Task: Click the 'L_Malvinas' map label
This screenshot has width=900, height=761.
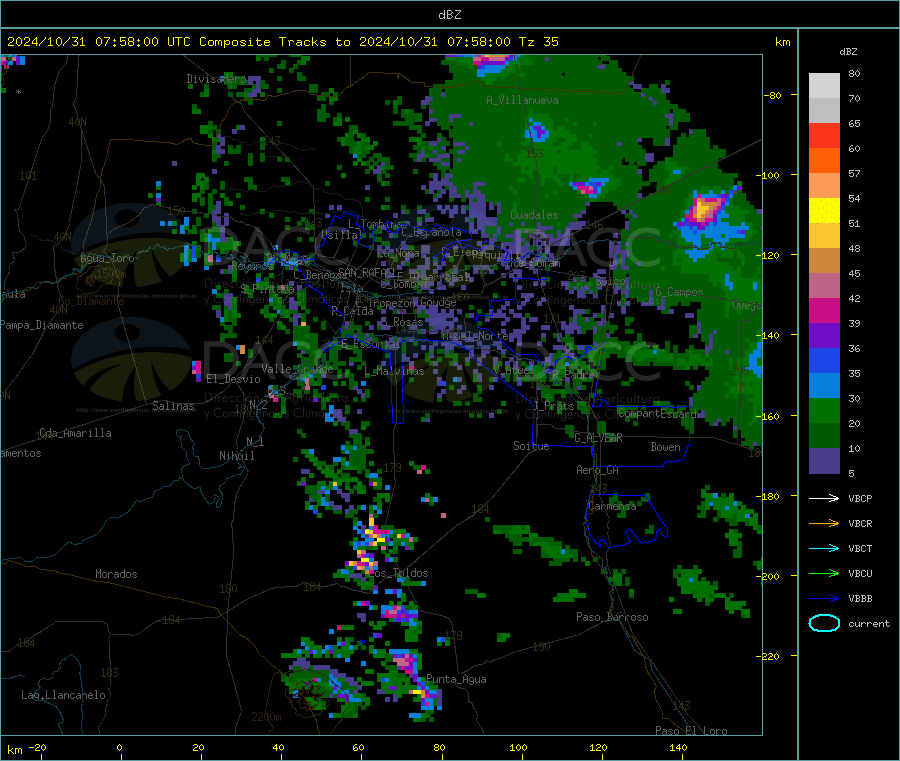Action: pos(394,371)
